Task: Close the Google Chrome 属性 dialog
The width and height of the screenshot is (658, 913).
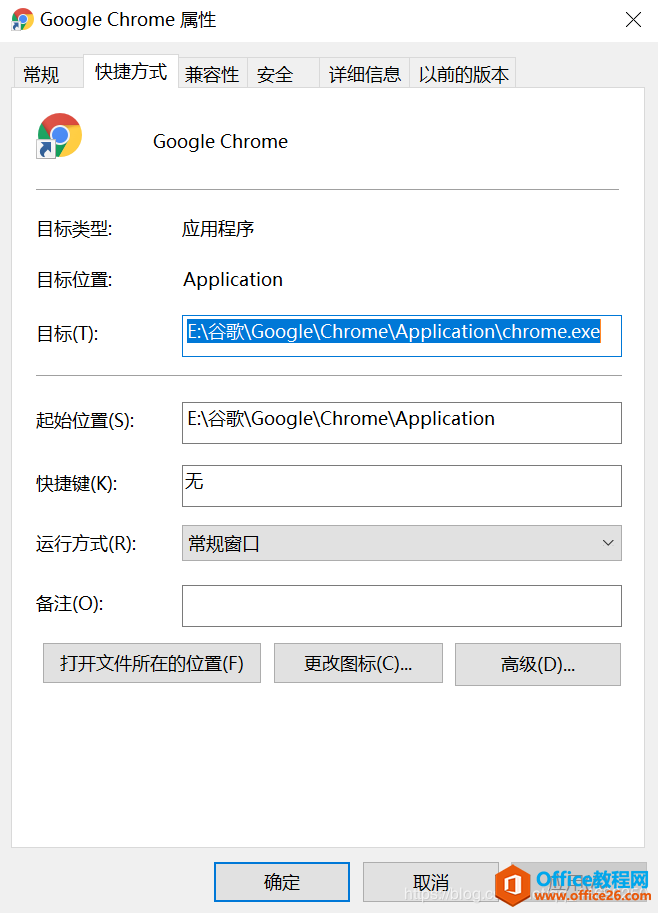Action: click(x=633, y=19)
